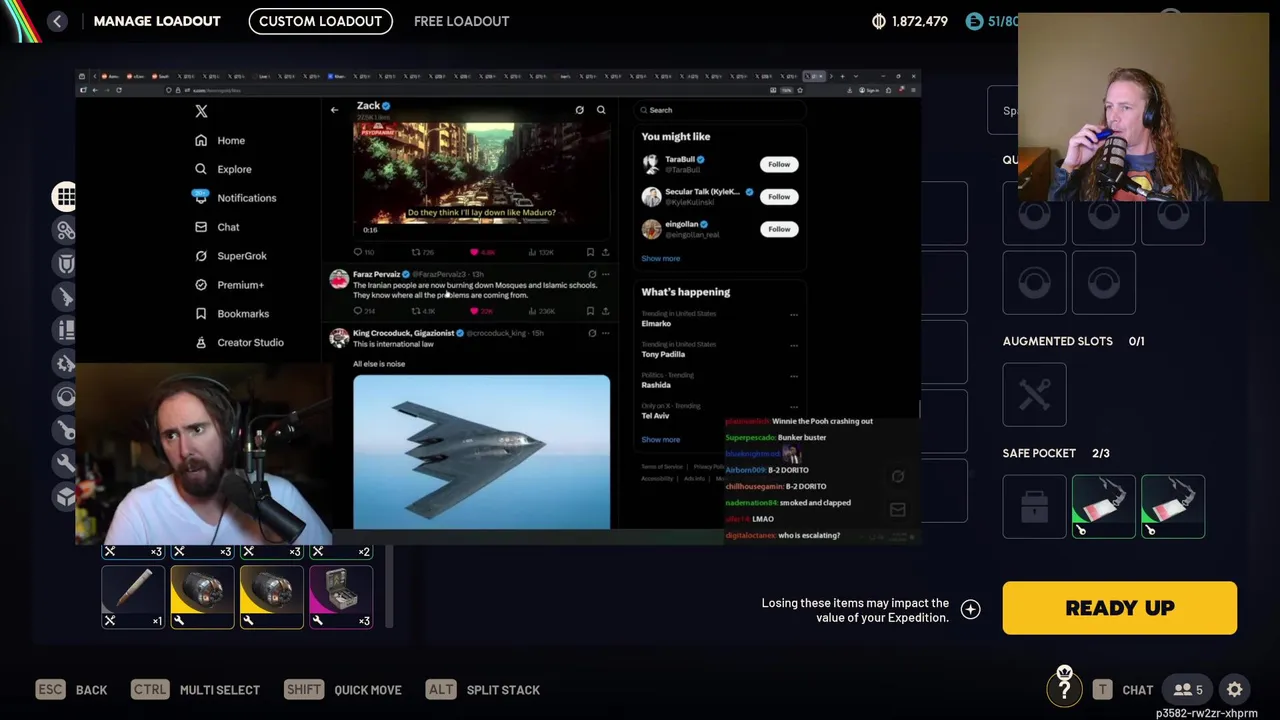The height and width of the screenshot is (720, 1280).
Task: Click the refresh icon on Zack's profile header
Action: (579, 110)
